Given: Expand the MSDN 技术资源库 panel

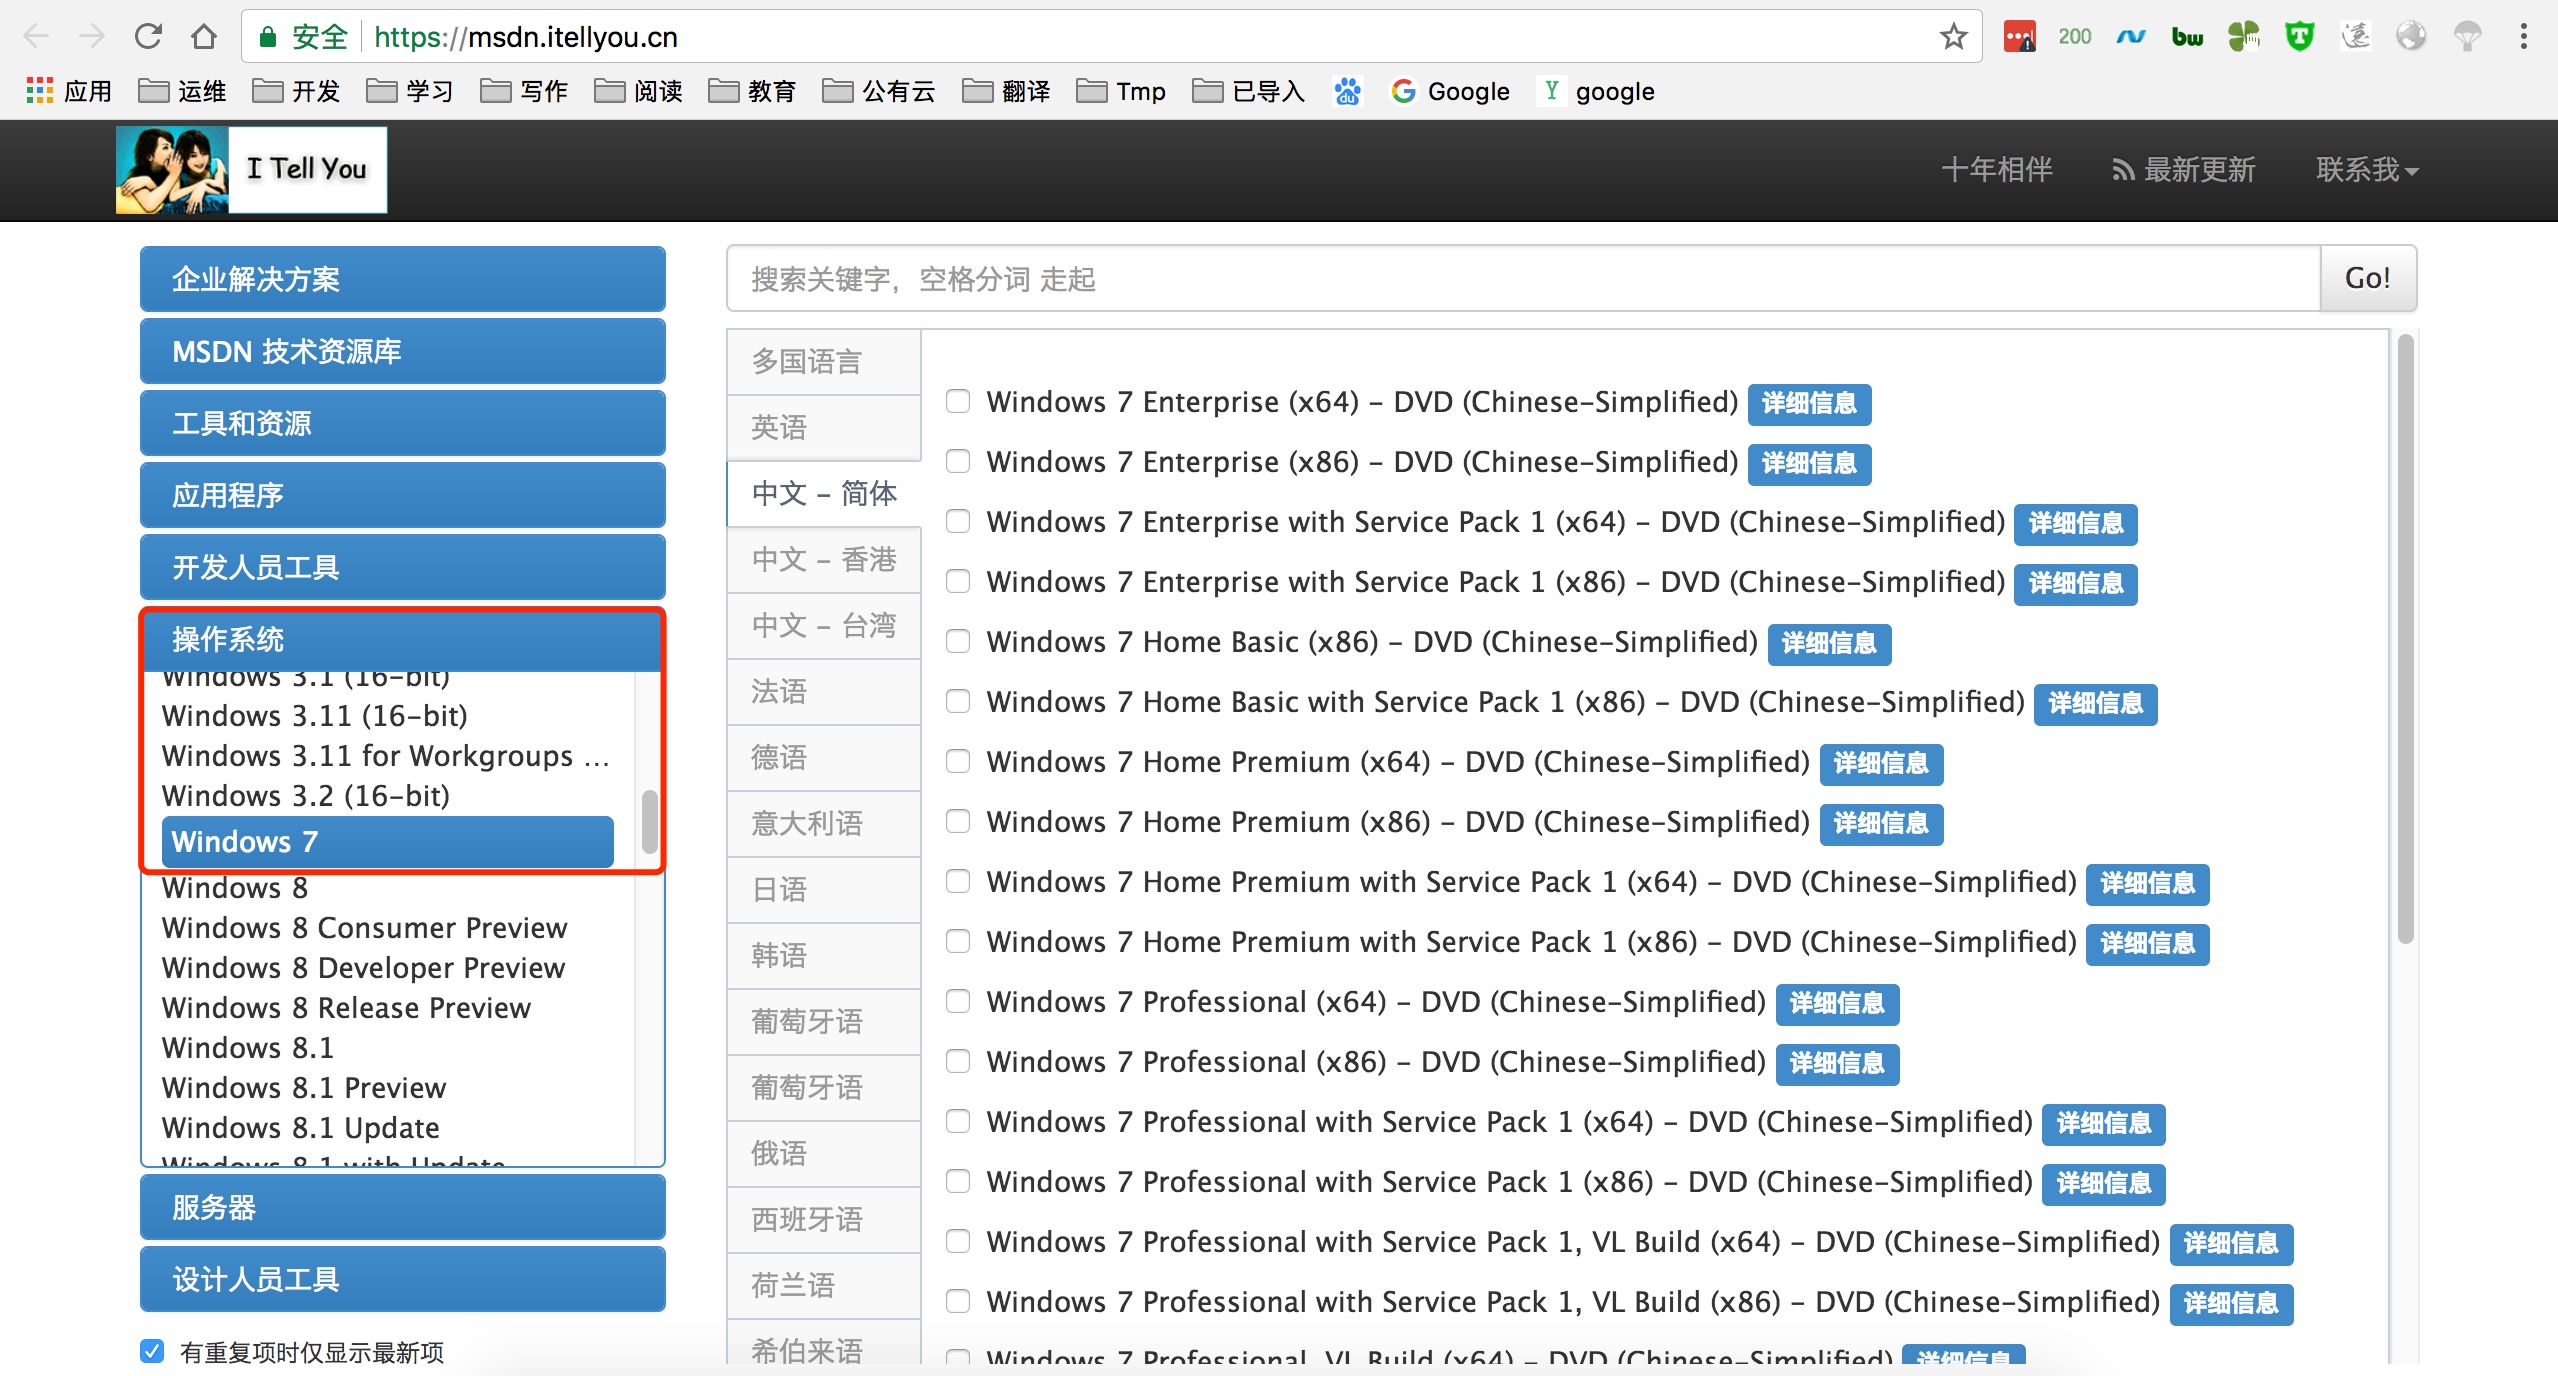Looking at the screenshot, I should (x=402, y=351).
